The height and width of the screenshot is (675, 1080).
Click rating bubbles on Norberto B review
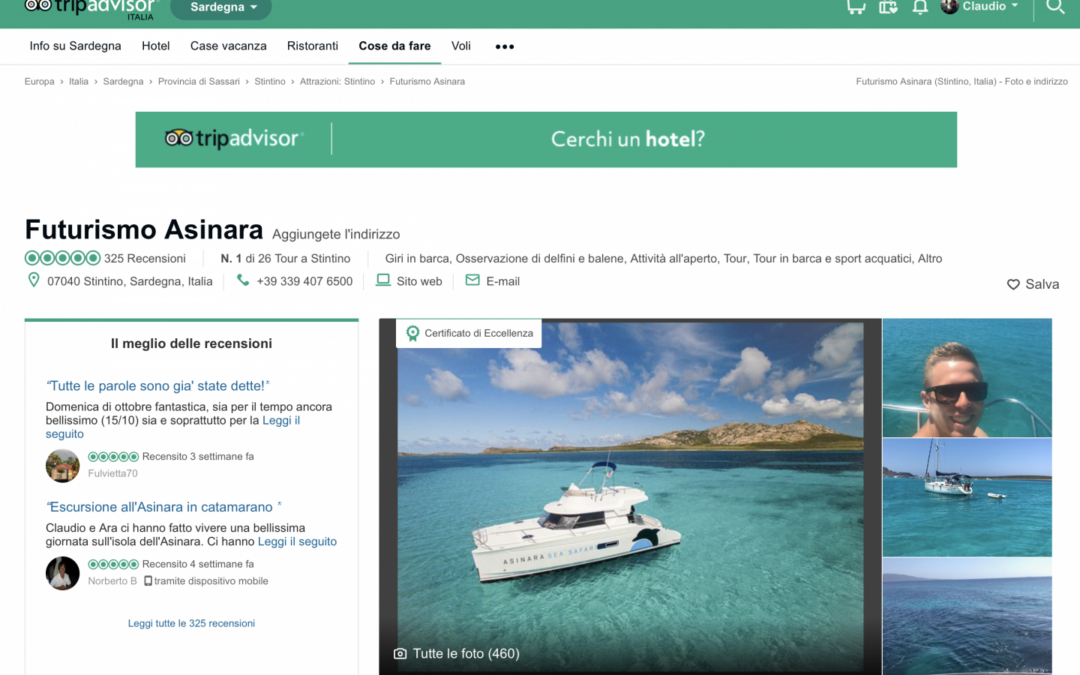[113, 564]
